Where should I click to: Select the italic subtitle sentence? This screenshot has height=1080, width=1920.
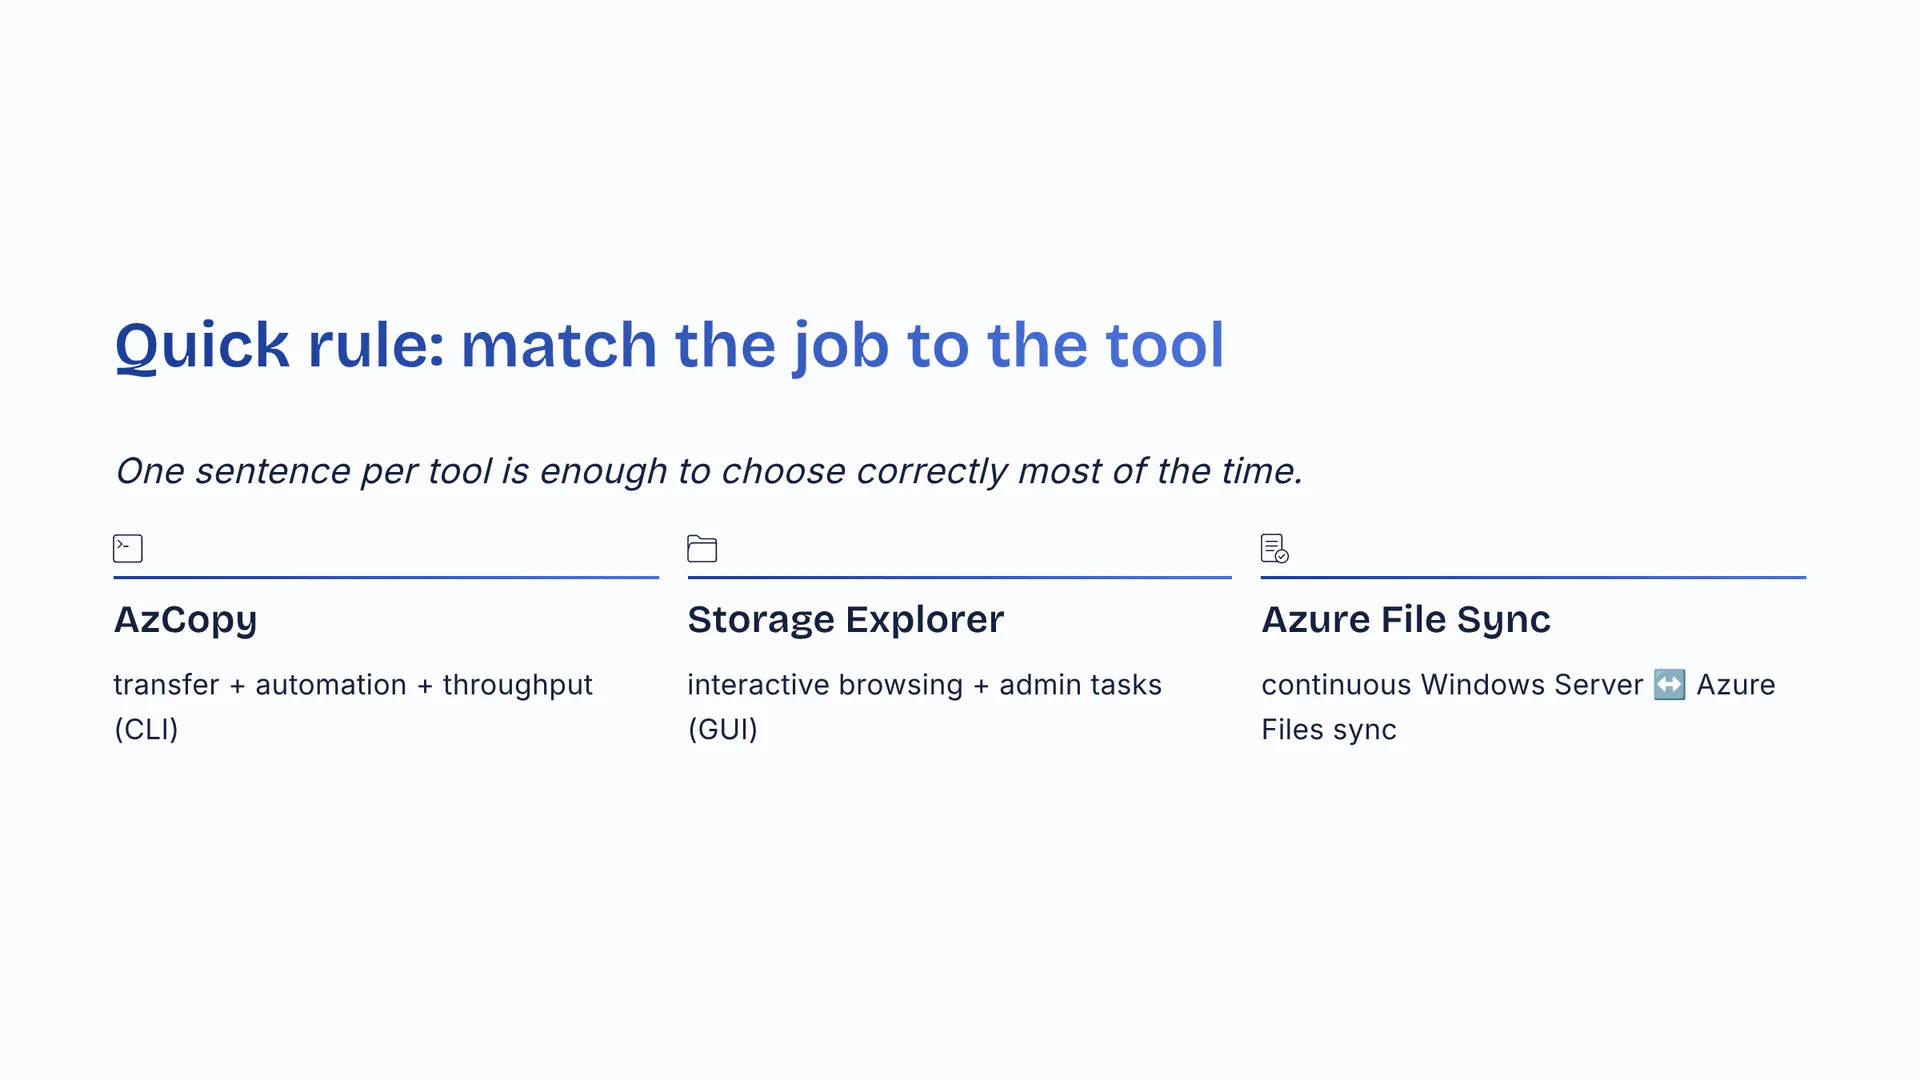708,471
